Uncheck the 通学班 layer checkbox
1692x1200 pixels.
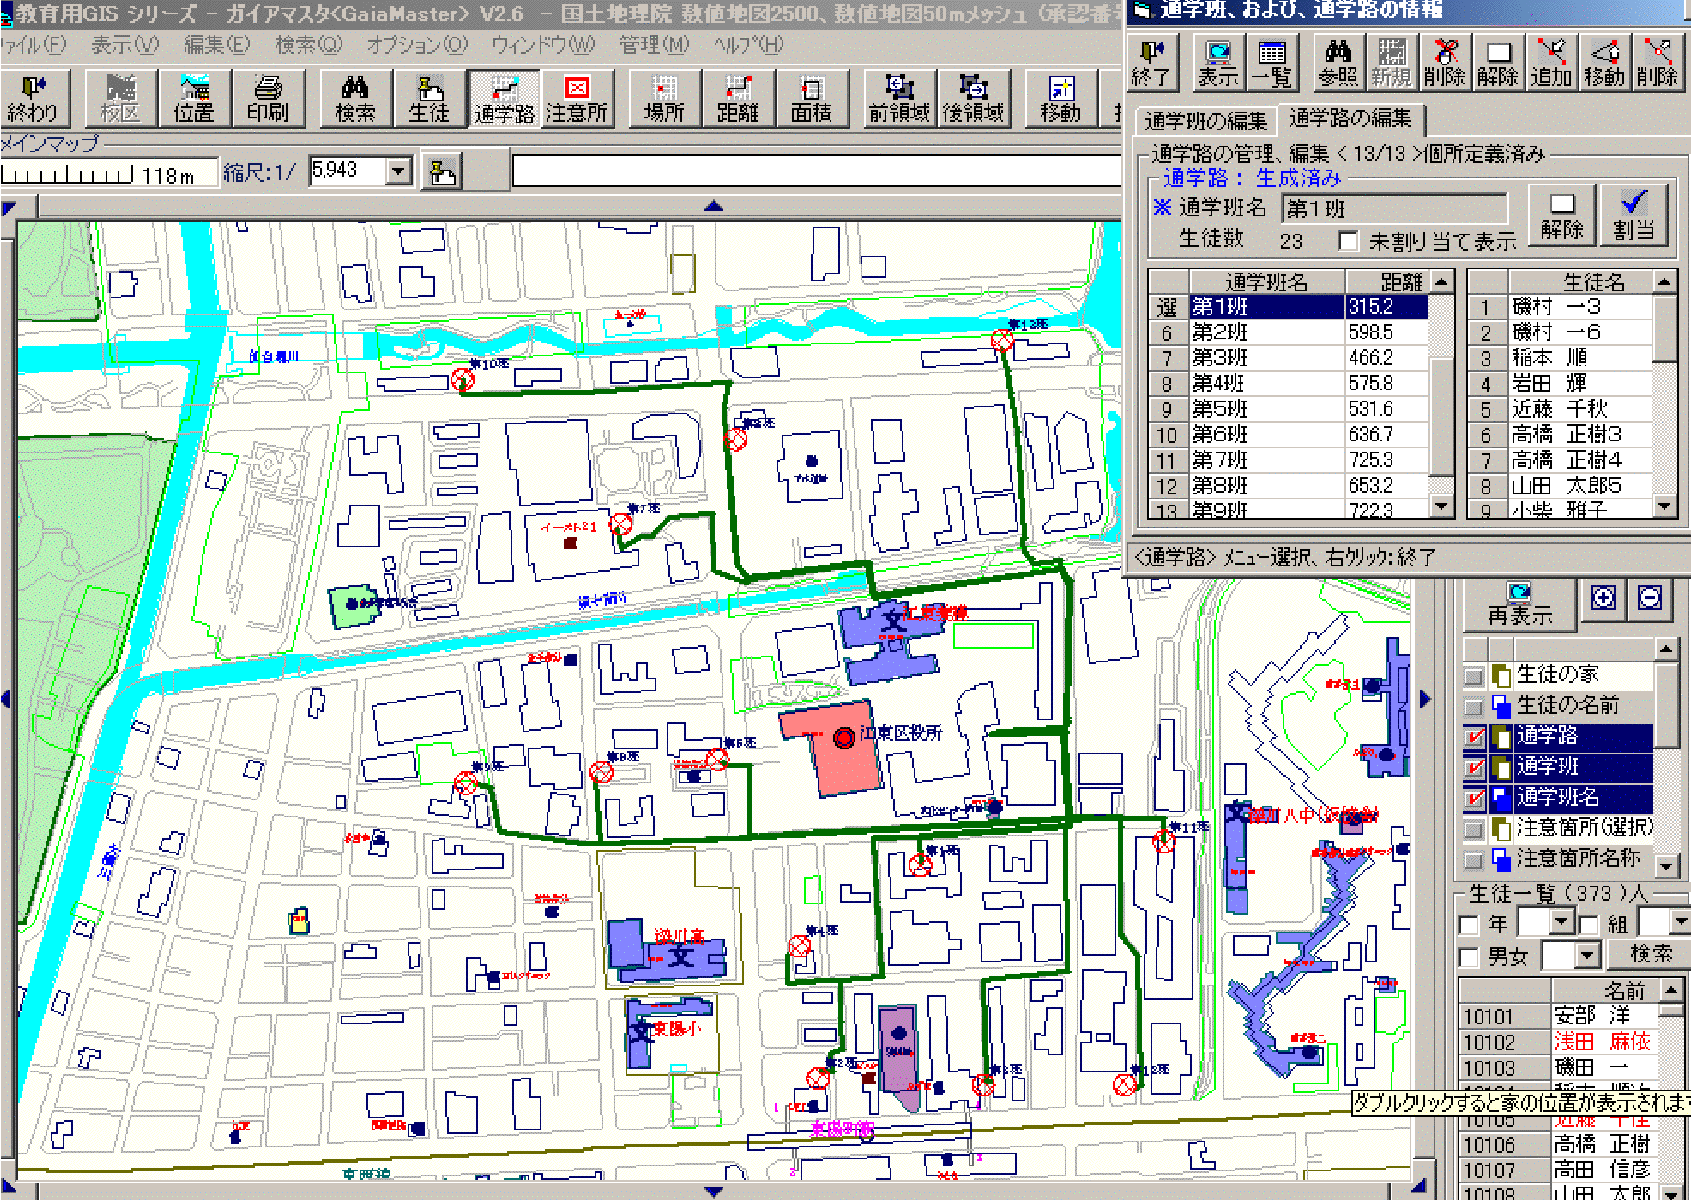[1474, 768]
